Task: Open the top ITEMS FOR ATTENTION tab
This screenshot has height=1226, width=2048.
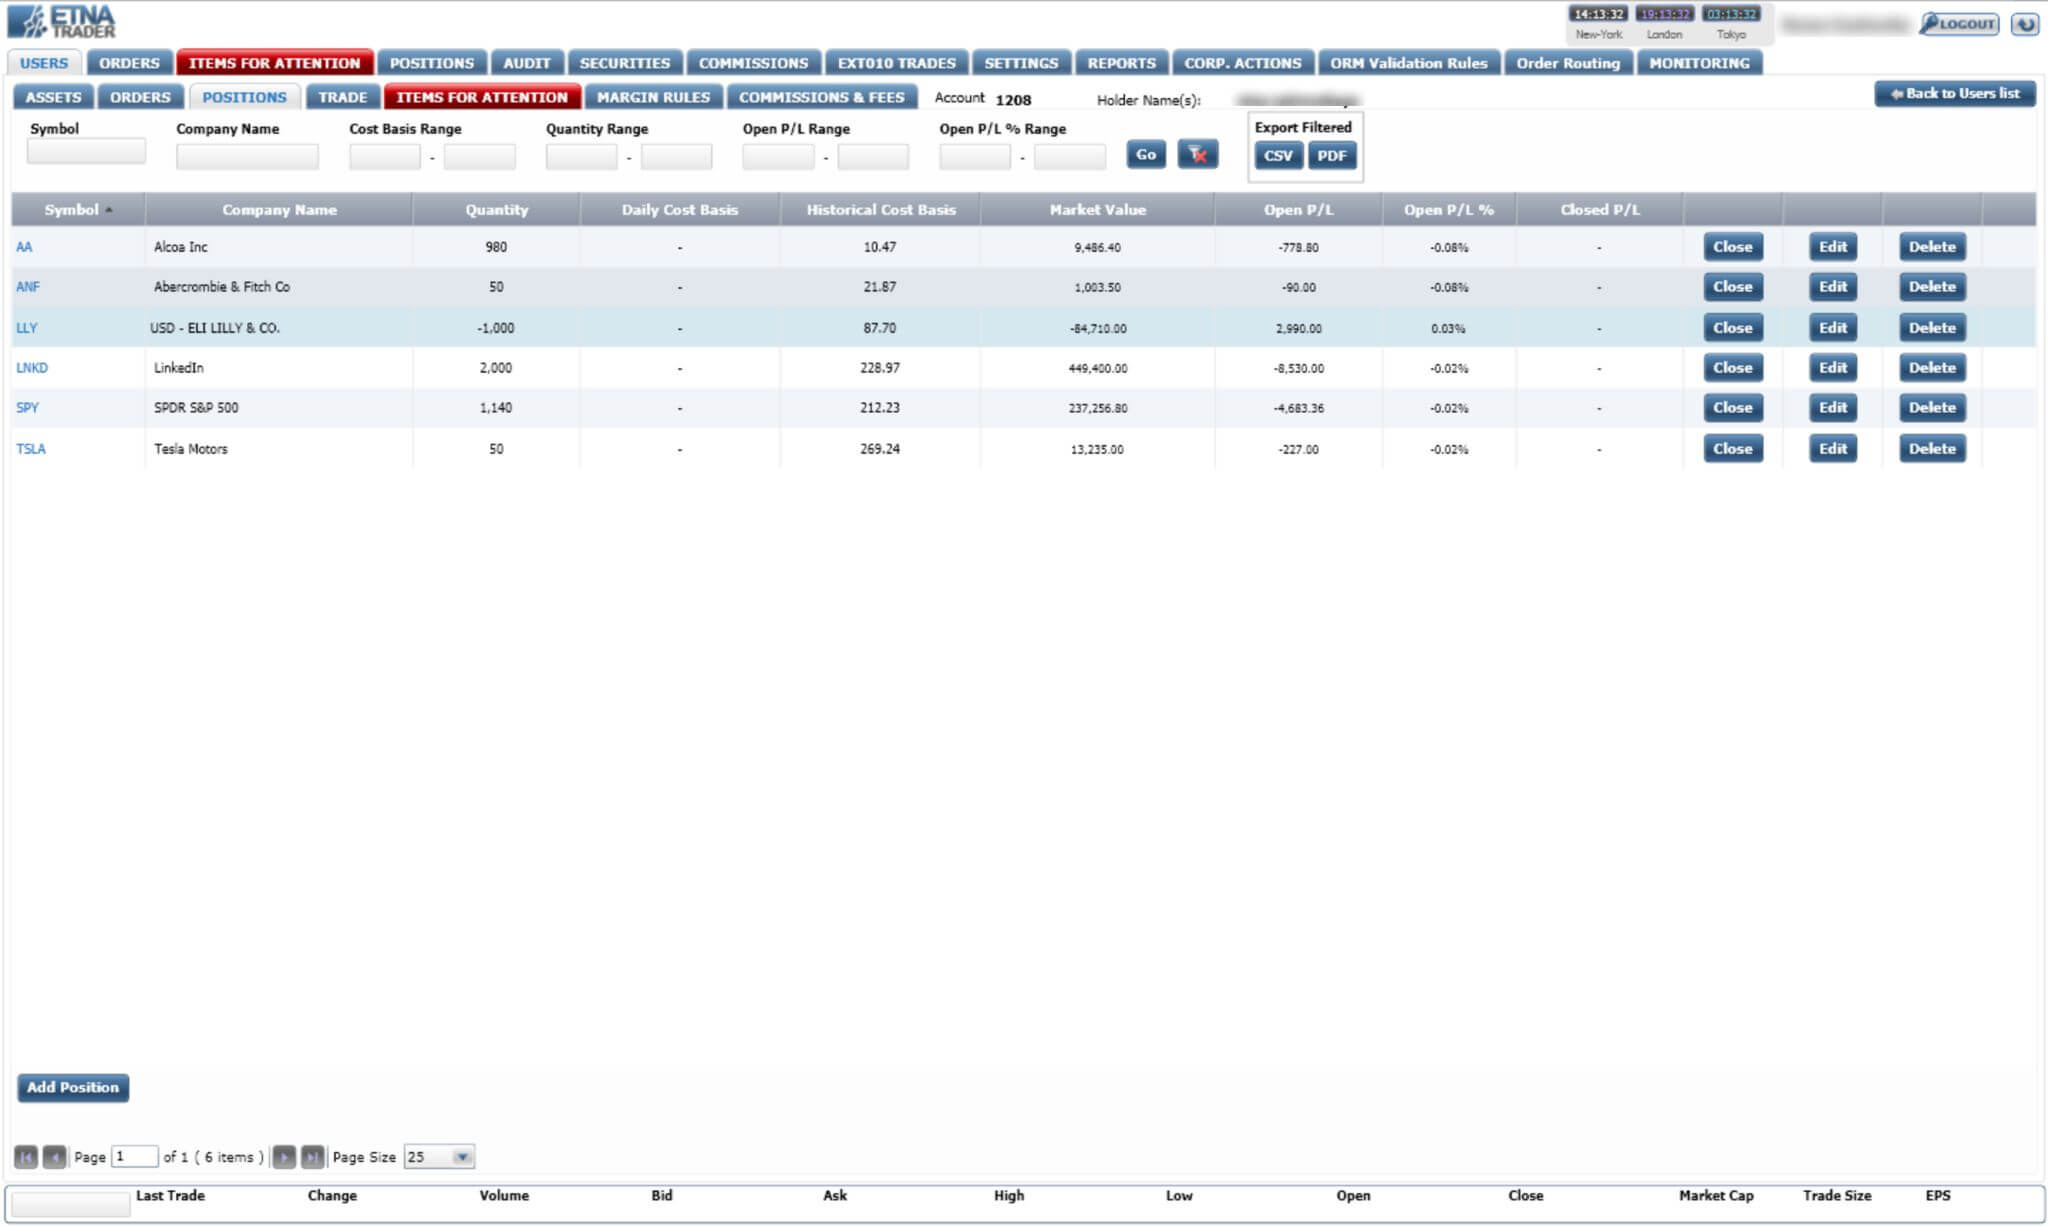Action: click(x=274, y=63)
